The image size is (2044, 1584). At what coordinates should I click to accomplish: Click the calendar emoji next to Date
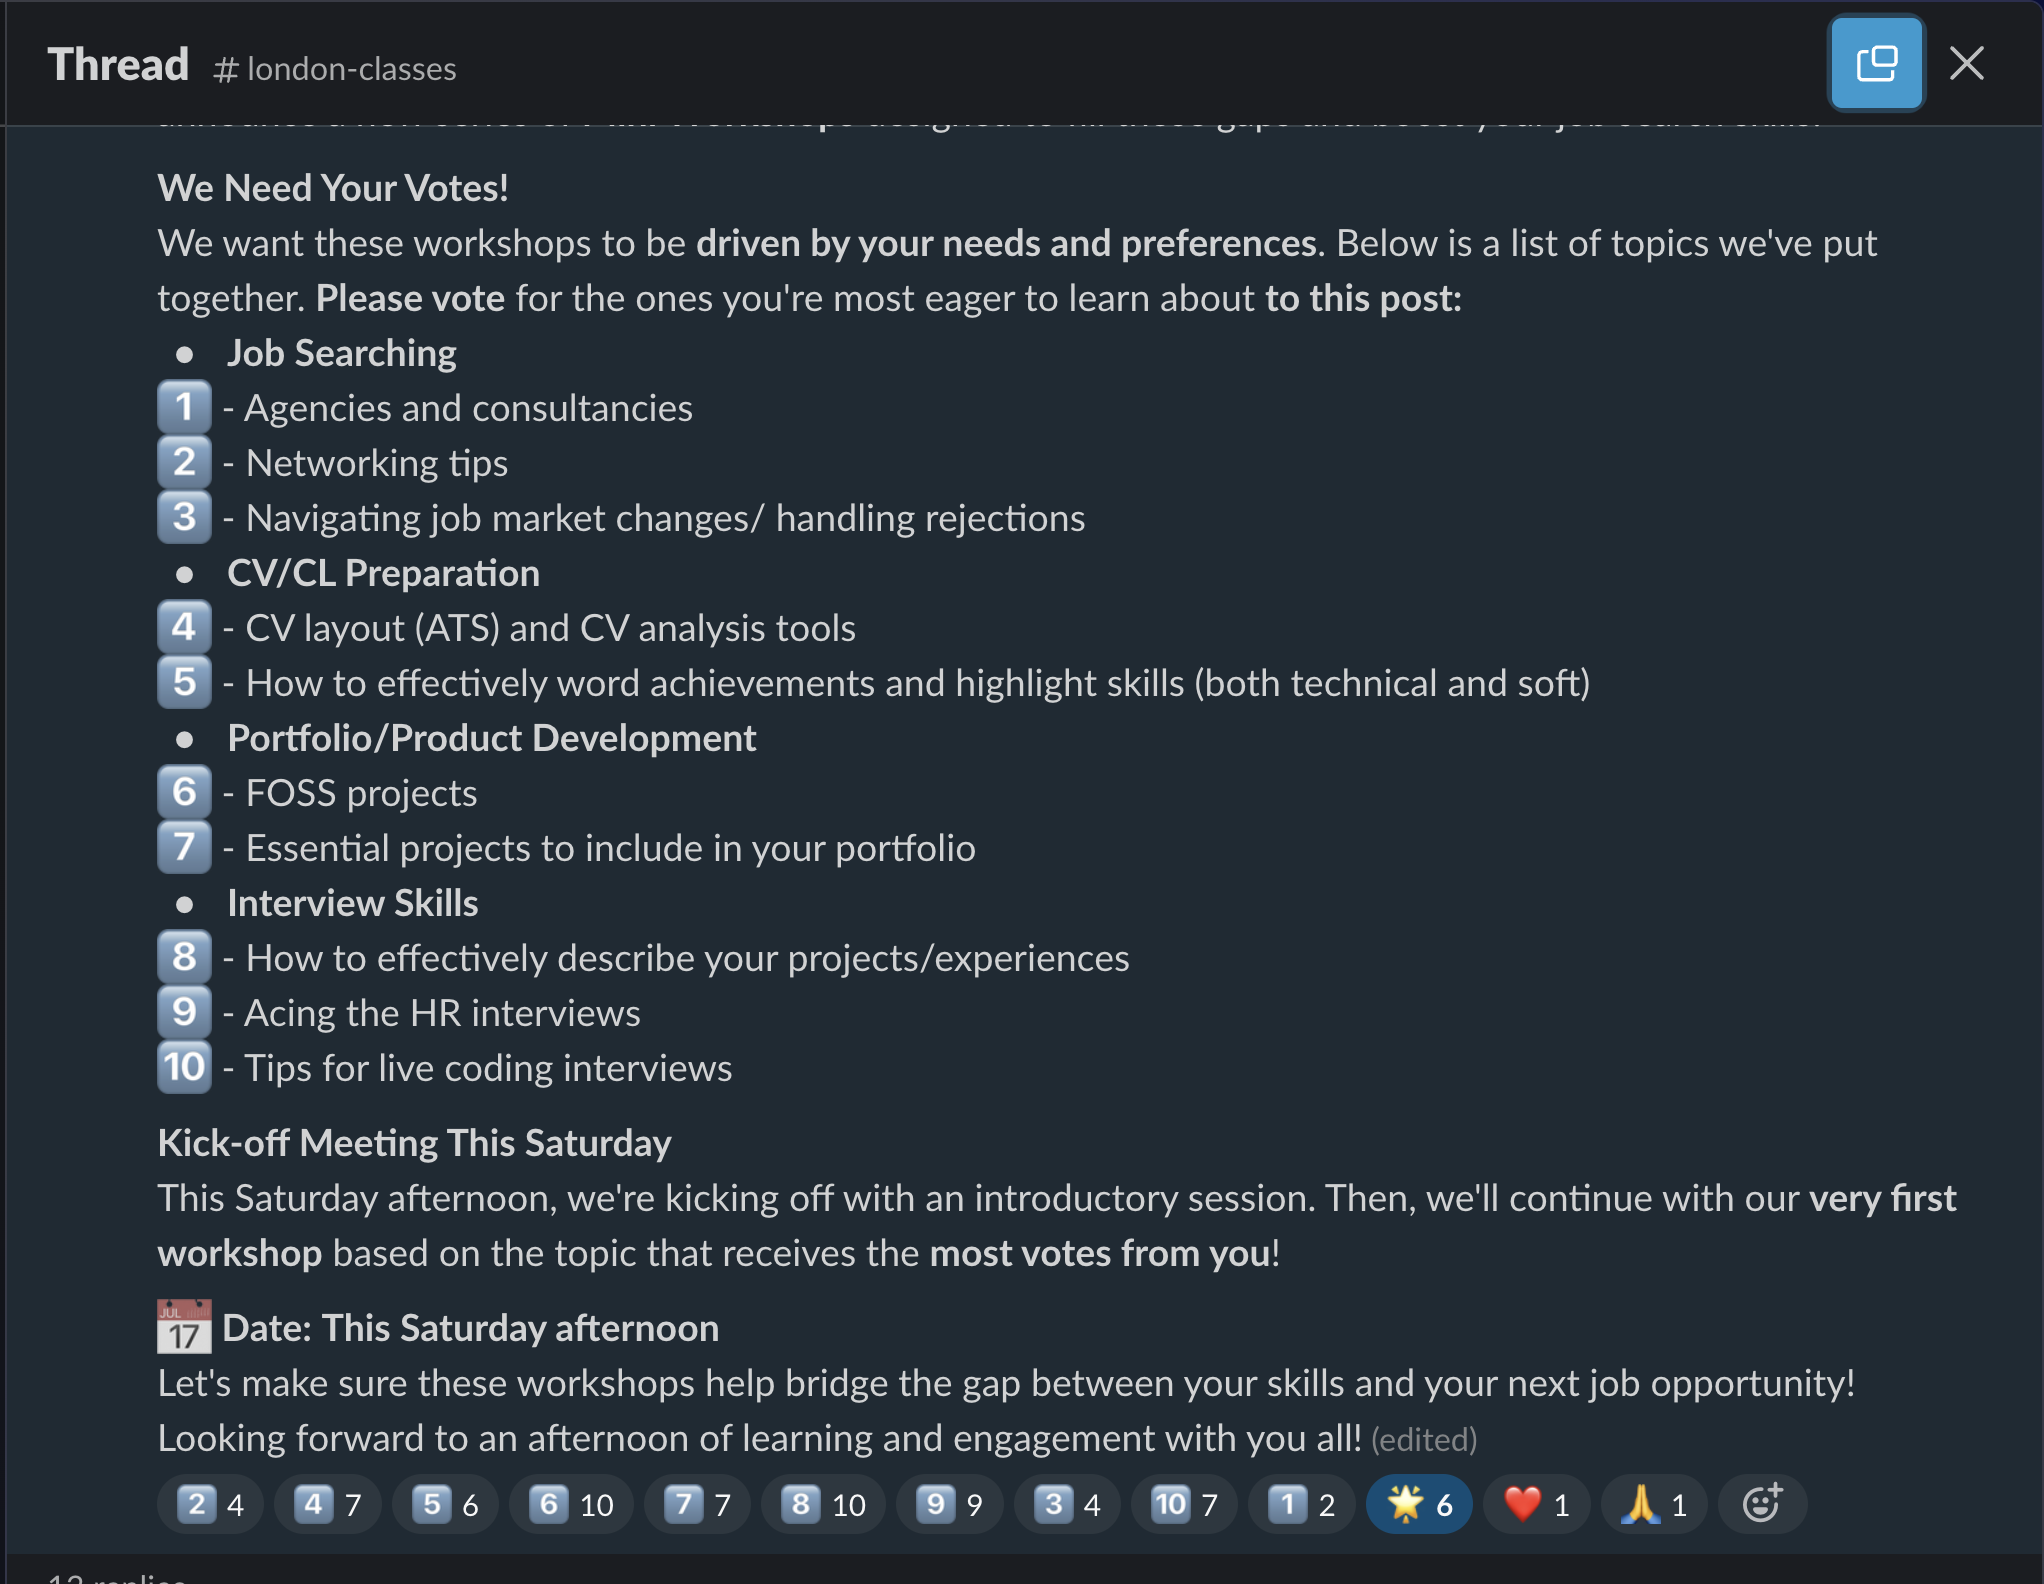183,1327
